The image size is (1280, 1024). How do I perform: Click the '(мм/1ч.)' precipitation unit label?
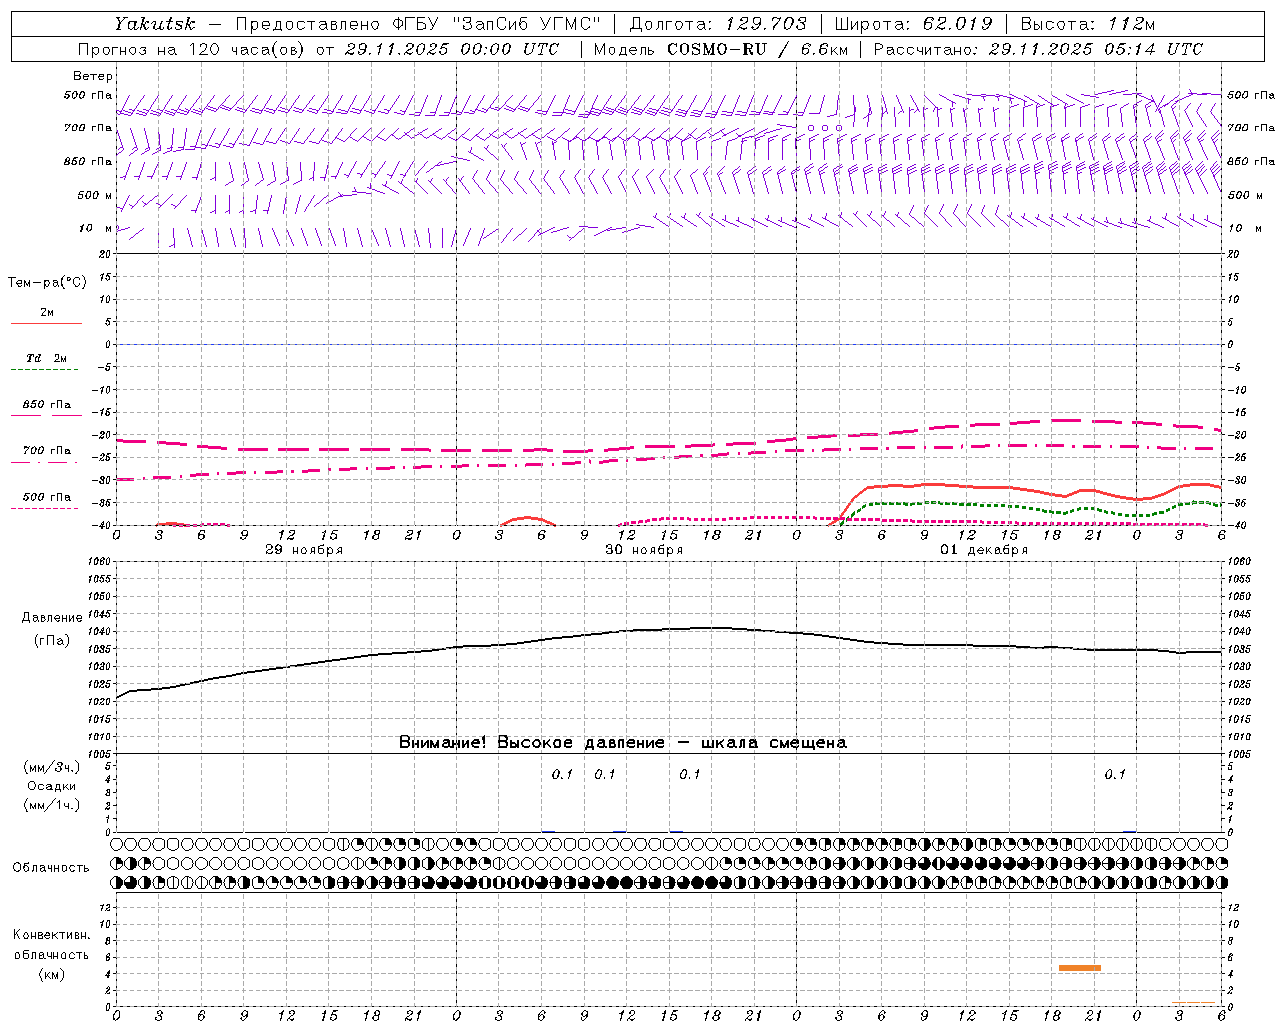(x=52, y=806)
